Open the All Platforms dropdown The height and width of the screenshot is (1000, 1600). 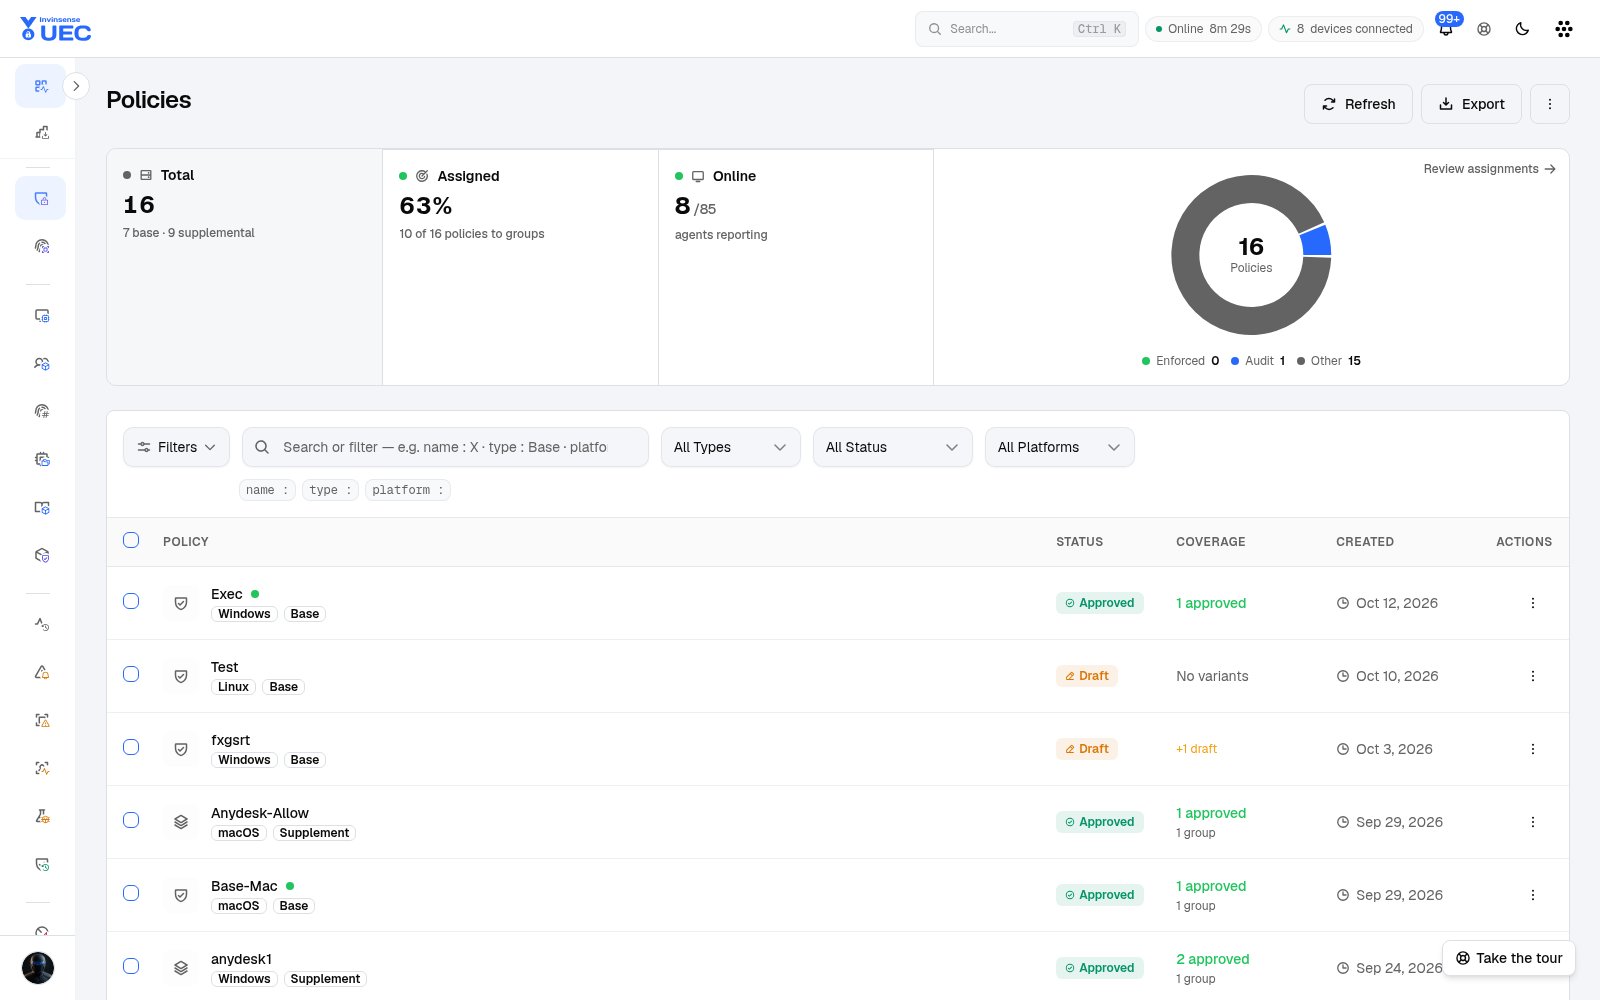pos(1060,447)
